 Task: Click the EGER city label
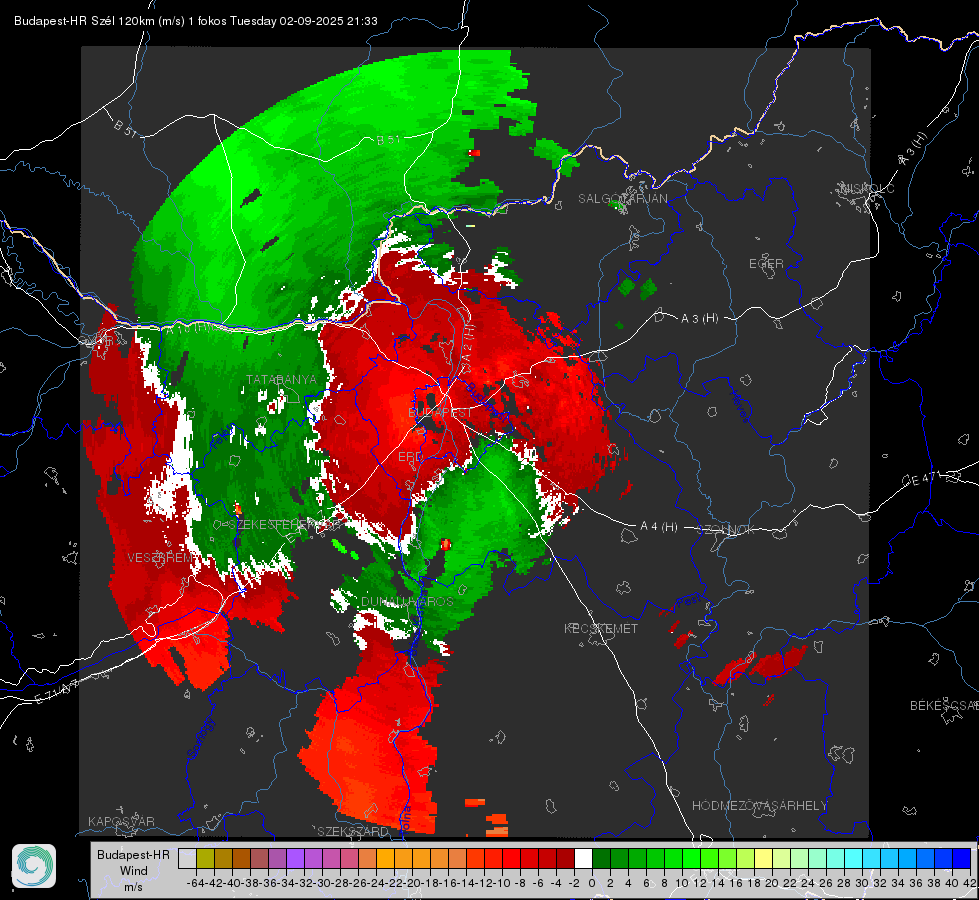click(x=766, y=264)
